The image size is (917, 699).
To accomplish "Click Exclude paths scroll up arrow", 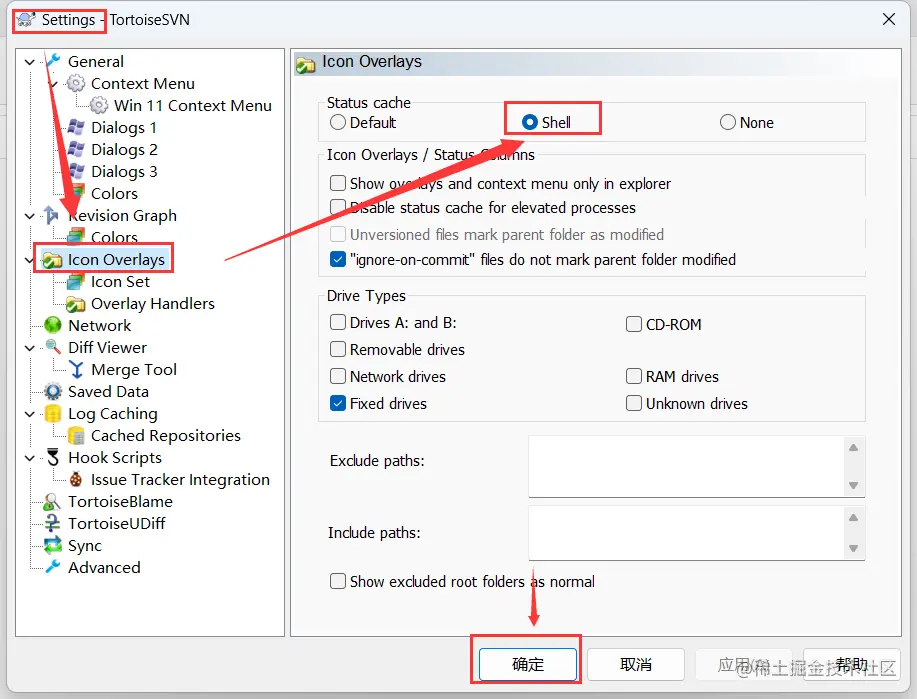I will tap(853, 447).
